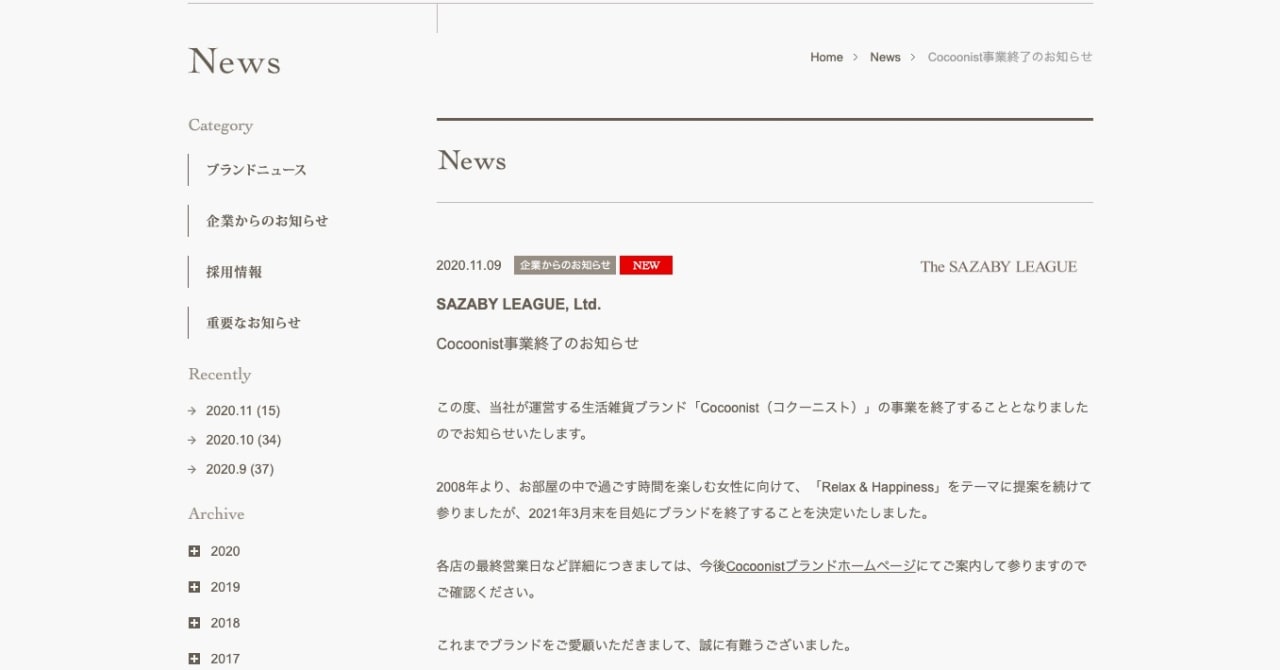Click the arrow beside 2020.11 (15)
The height and width of the screenshot is (670, 1280).
(x=192, y=411)
